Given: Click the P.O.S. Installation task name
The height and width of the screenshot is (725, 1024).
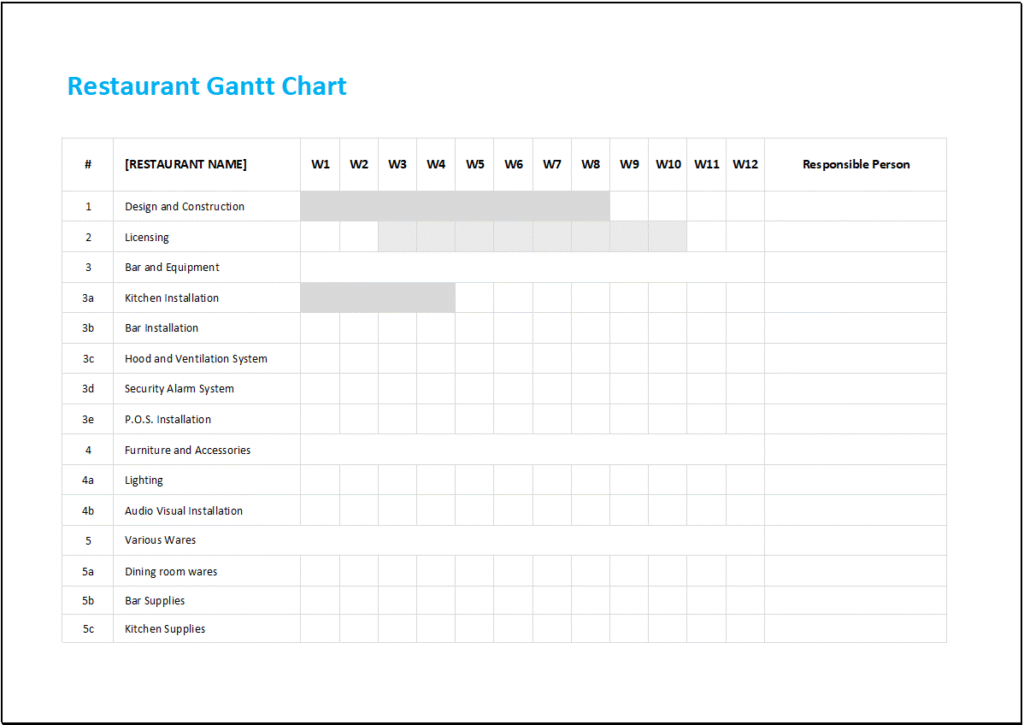Looking at the screenshot, I should pos(166,419).
